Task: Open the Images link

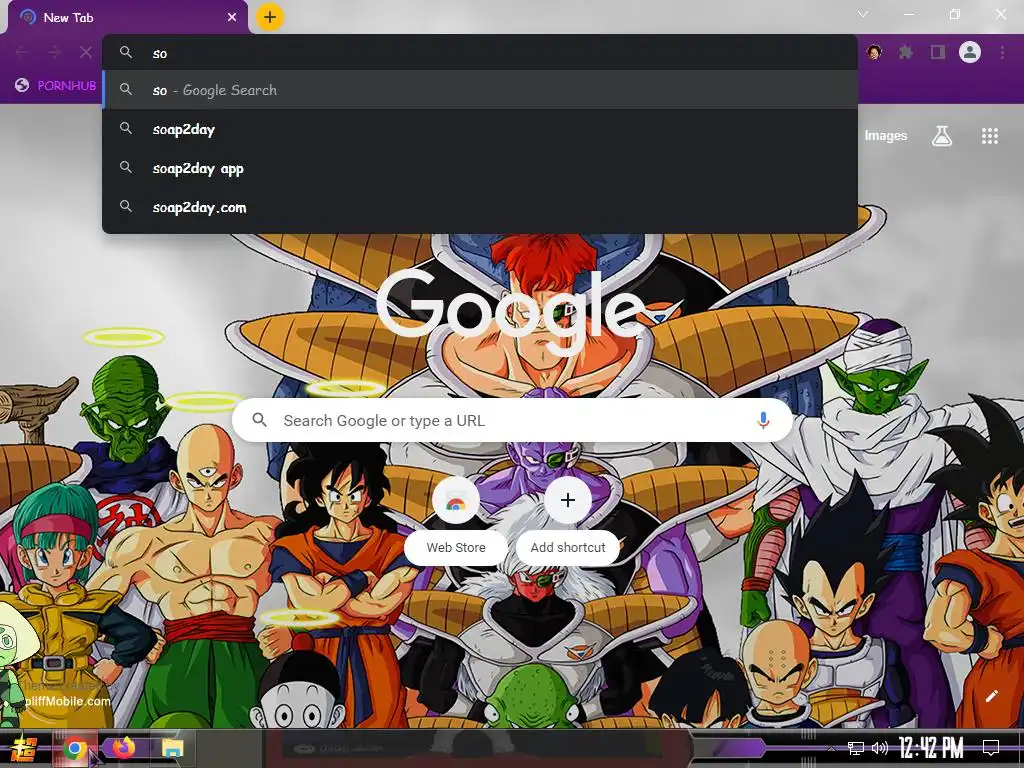Action: coord(886,136)
